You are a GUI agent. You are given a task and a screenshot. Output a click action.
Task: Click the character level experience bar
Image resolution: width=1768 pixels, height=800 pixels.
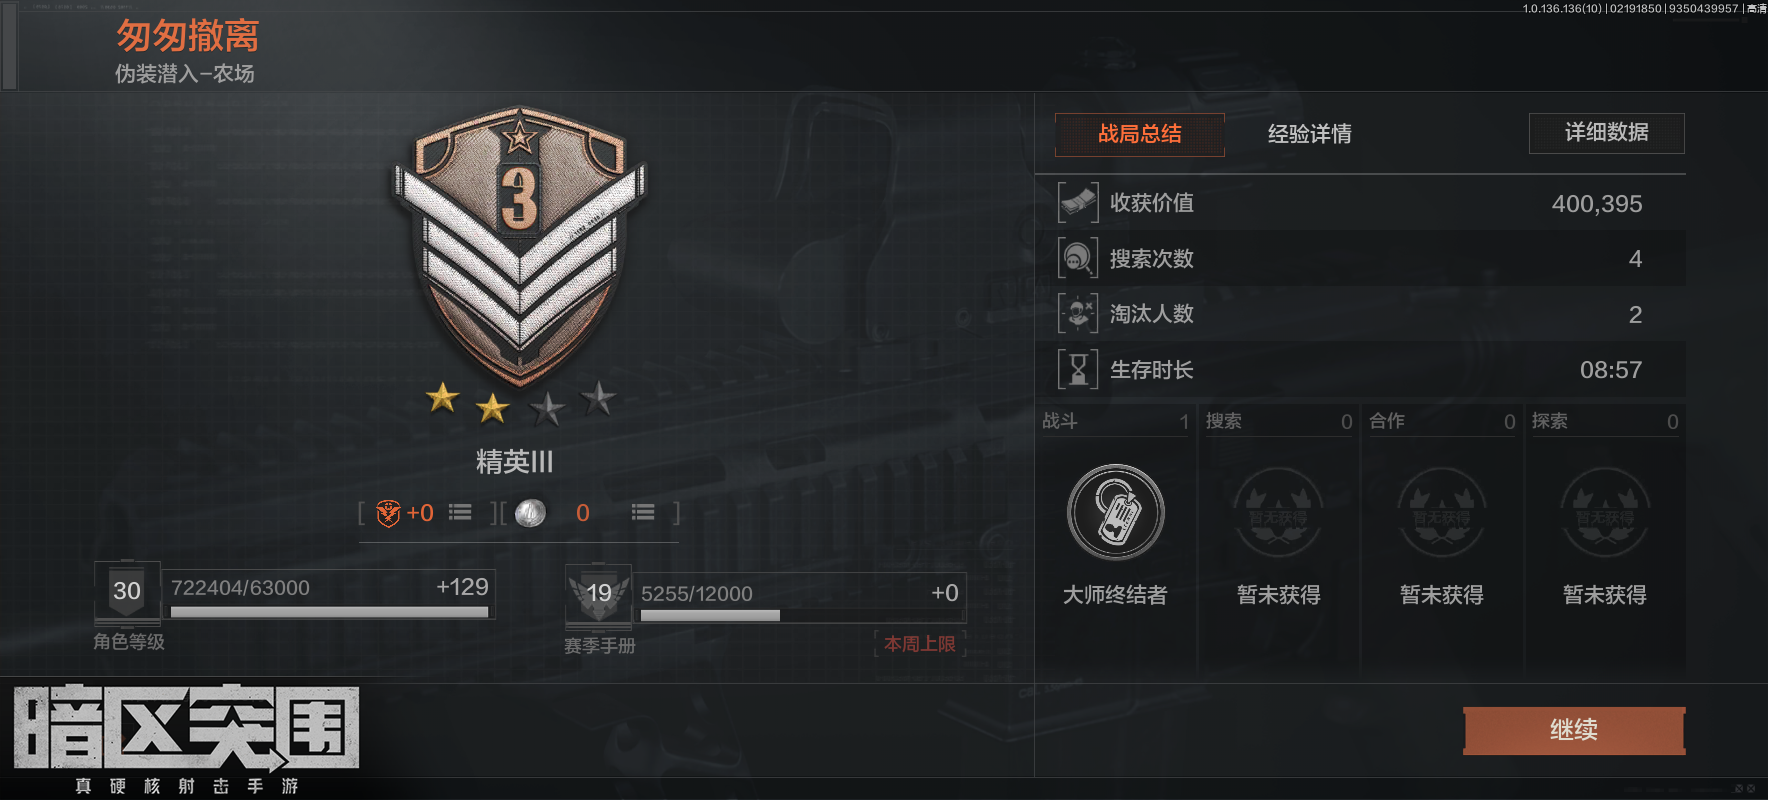coord(330,612)
